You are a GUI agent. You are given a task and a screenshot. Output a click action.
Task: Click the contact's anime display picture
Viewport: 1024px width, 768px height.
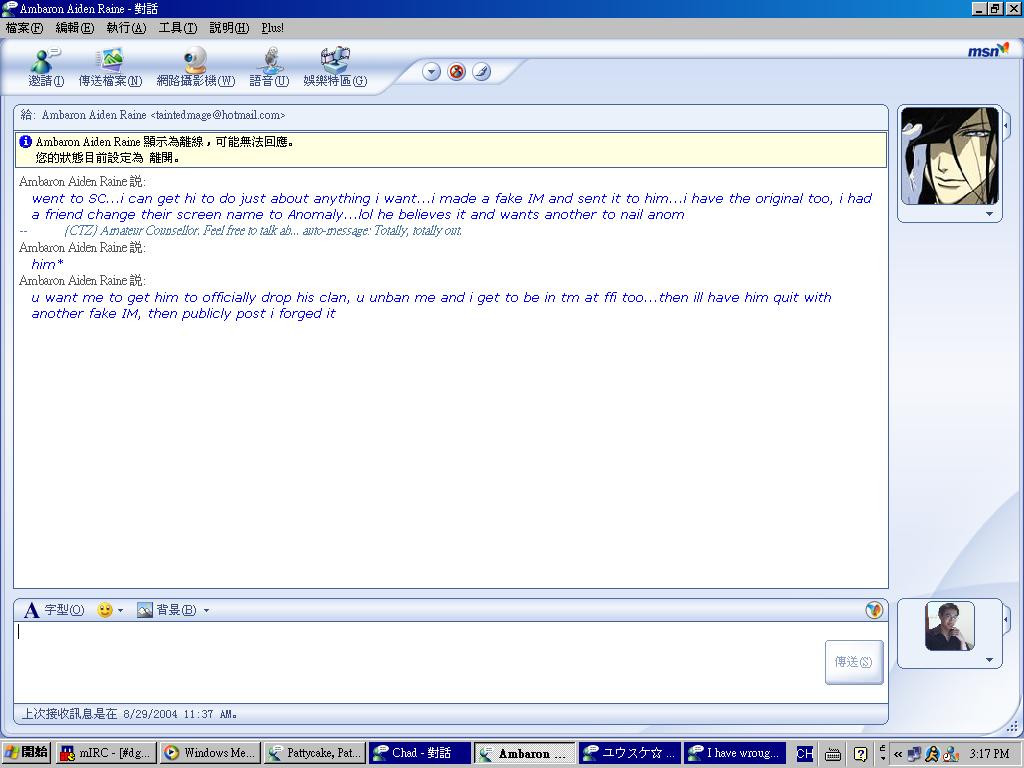[950, 156]
